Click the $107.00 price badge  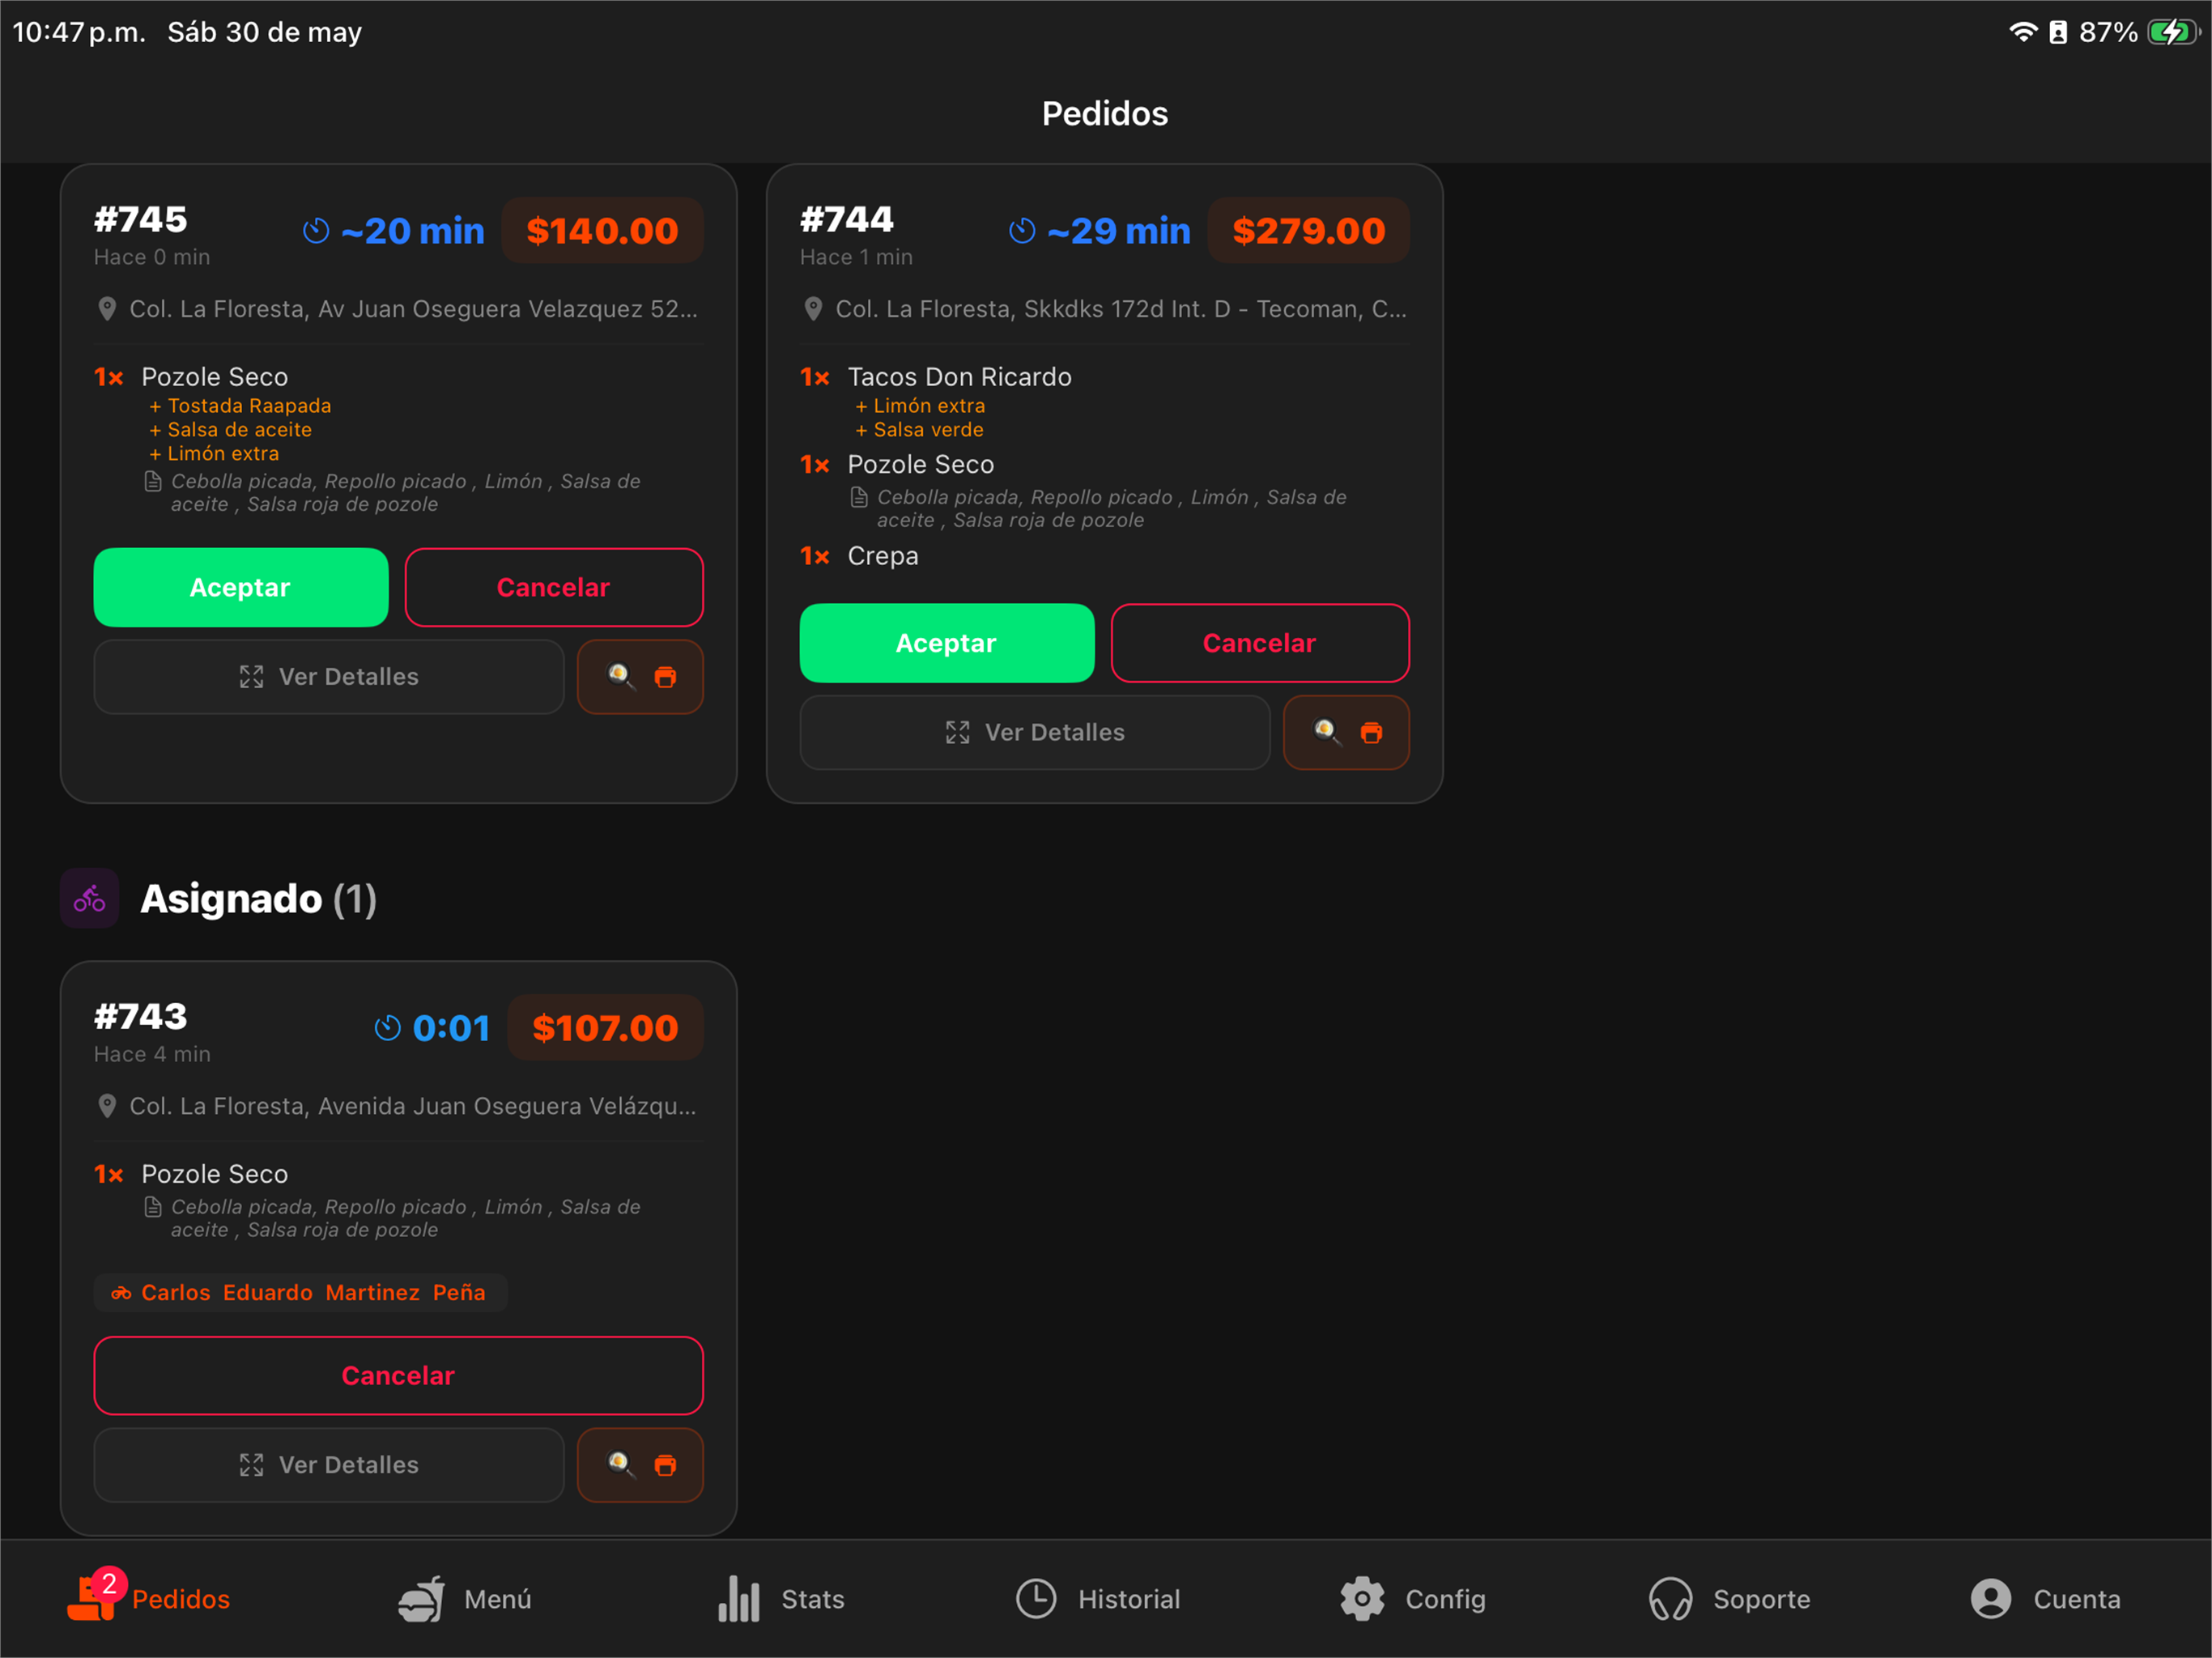[x=605, y=1028]
